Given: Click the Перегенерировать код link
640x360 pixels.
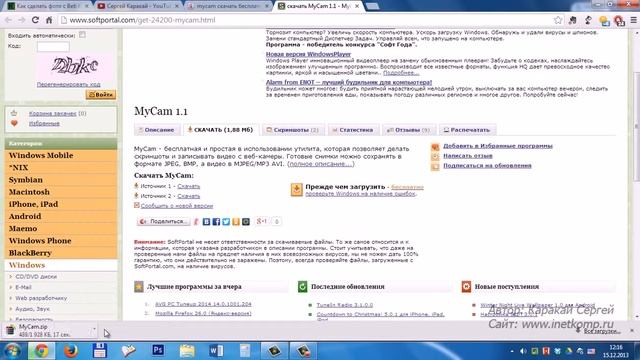Looking at the screenshot, I should 69,84.
